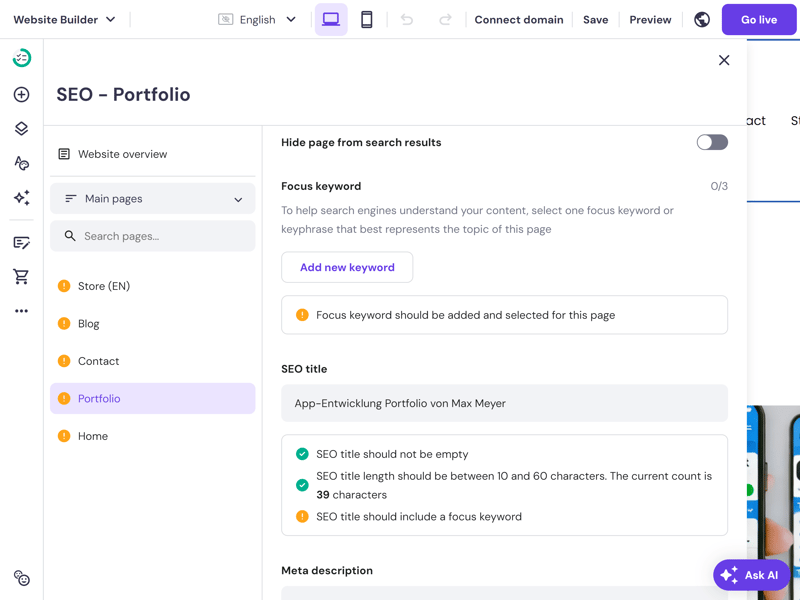Click the Preview button
800x600 pixels.
650,19
